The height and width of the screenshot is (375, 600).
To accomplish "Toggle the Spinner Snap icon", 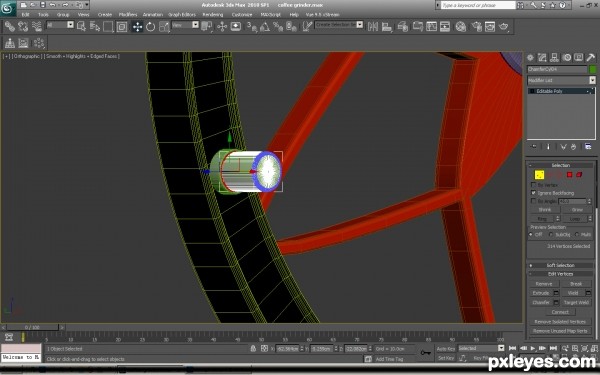I will (292, 26).
